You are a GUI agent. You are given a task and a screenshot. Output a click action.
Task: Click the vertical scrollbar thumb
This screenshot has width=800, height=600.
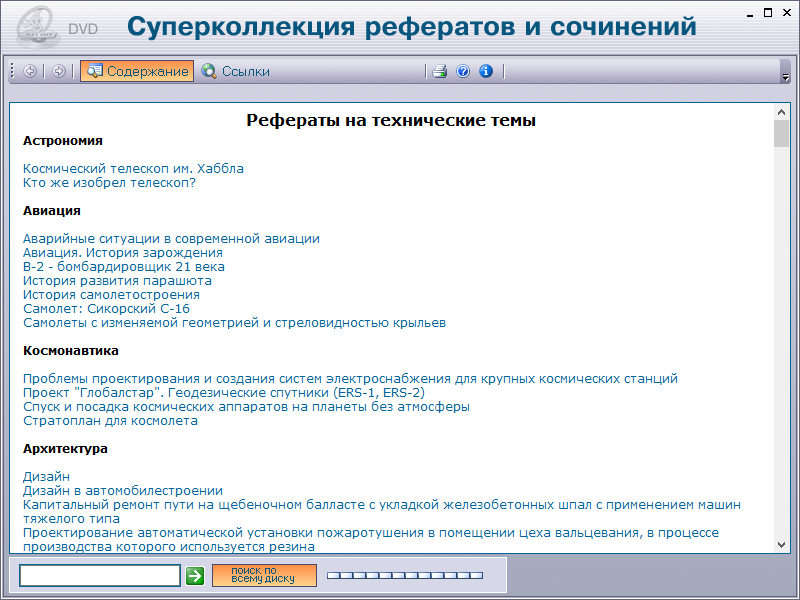(781, 134)
